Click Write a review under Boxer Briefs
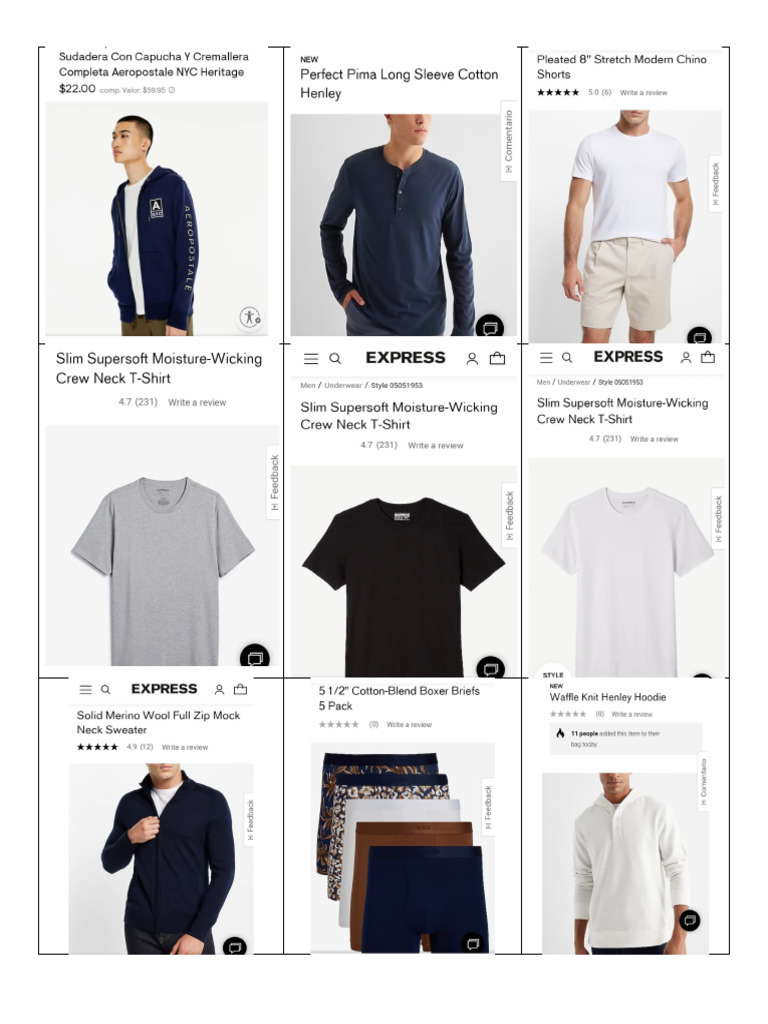This screenshot has height=1024, width=768. click(x=409, y=724)
